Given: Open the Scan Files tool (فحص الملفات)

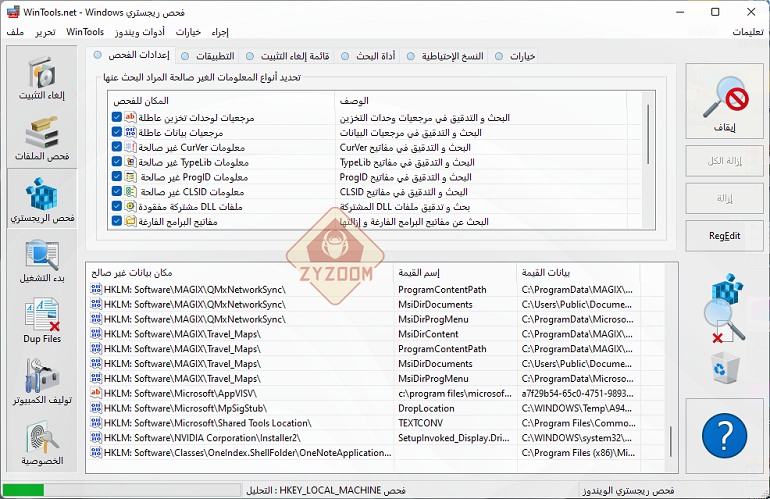Looking at the screenshot, I should pos(42,139).
